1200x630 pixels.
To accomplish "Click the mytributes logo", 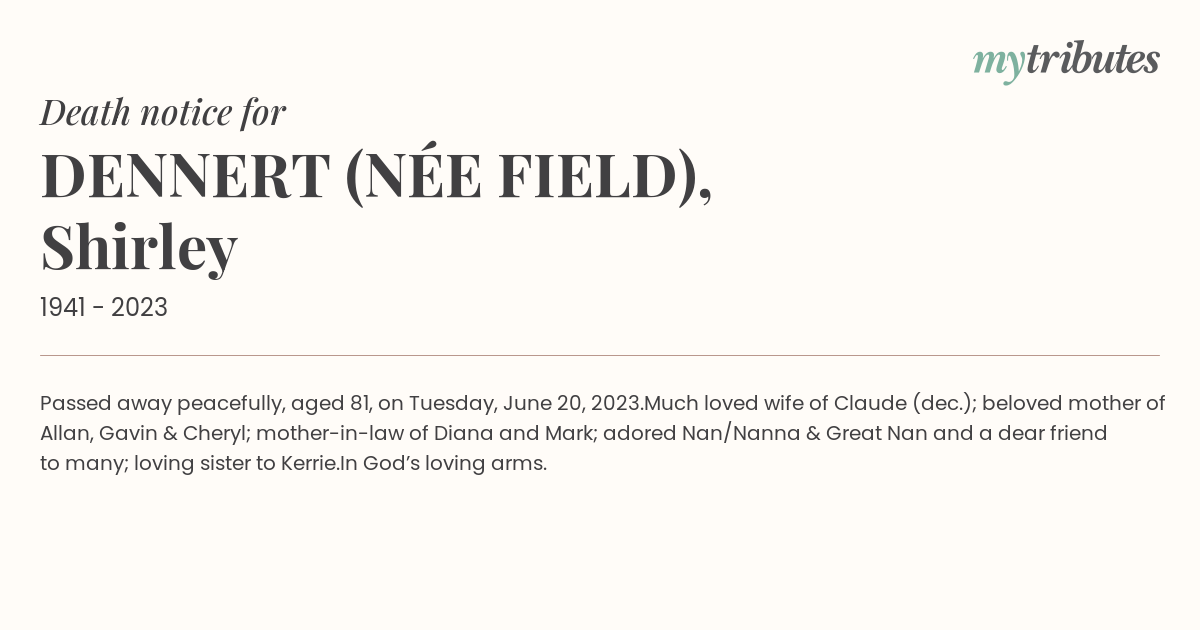I will point(1066,62).
